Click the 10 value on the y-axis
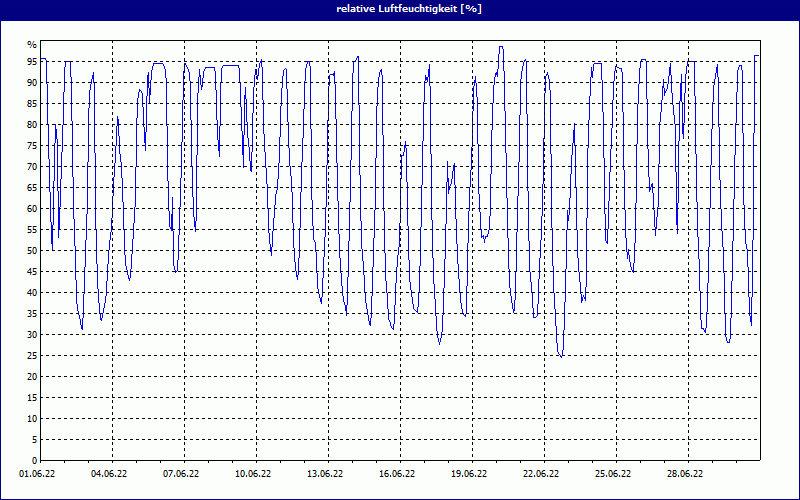 pyautogui.click(x=31, y=419)
